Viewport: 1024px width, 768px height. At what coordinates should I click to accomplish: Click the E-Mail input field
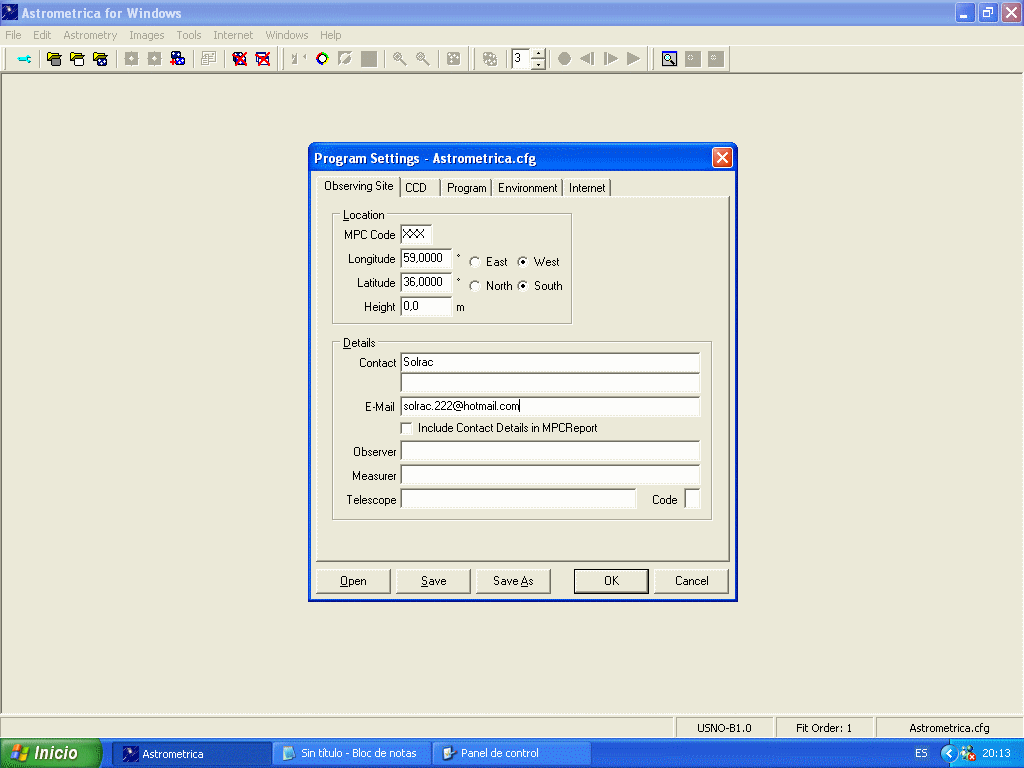pos(550,406)
